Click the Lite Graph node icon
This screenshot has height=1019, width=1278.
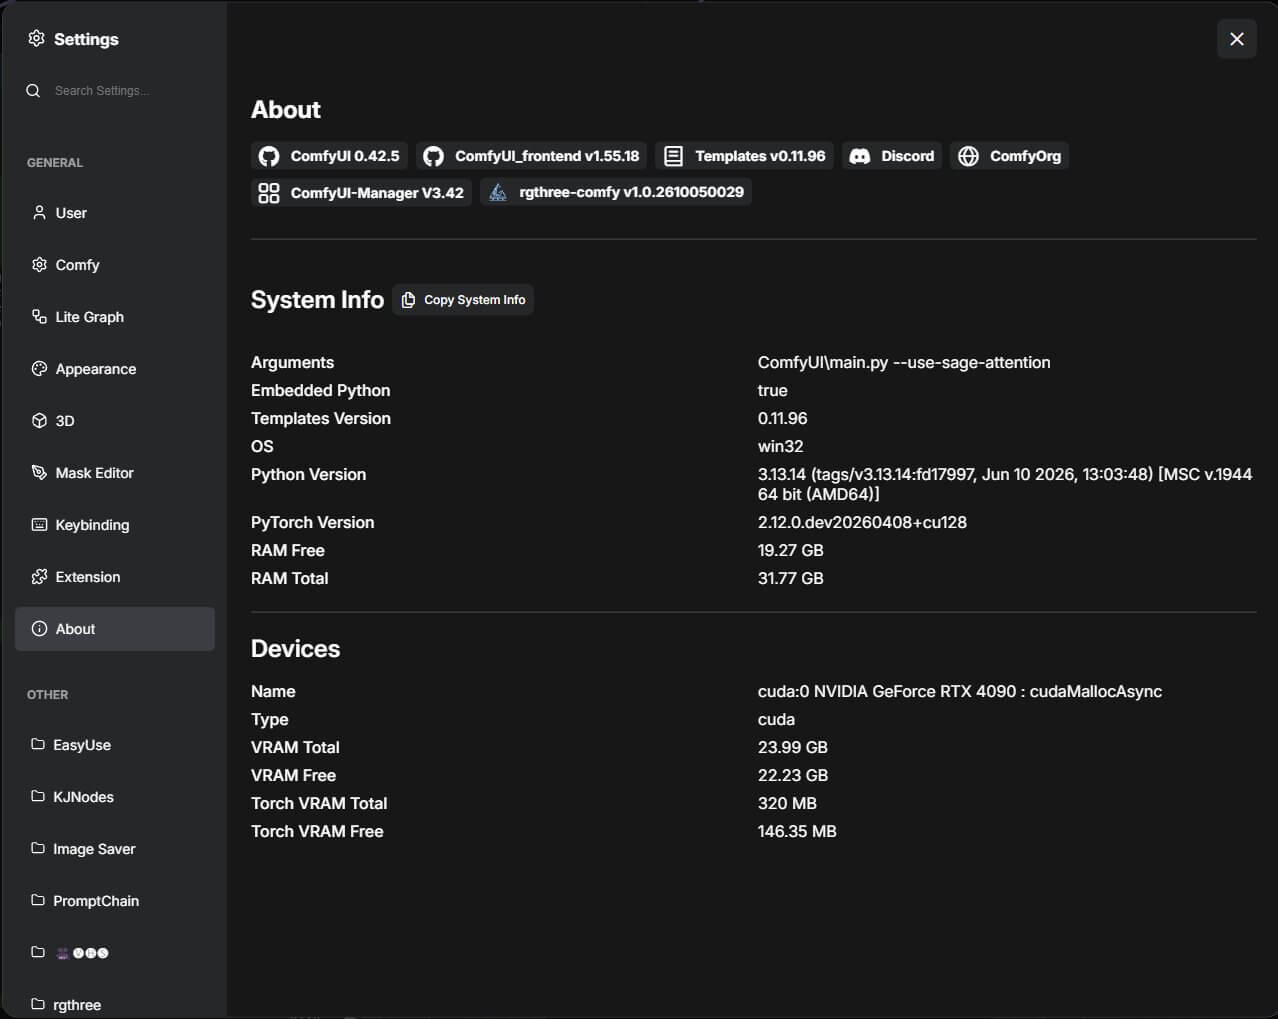39,316
